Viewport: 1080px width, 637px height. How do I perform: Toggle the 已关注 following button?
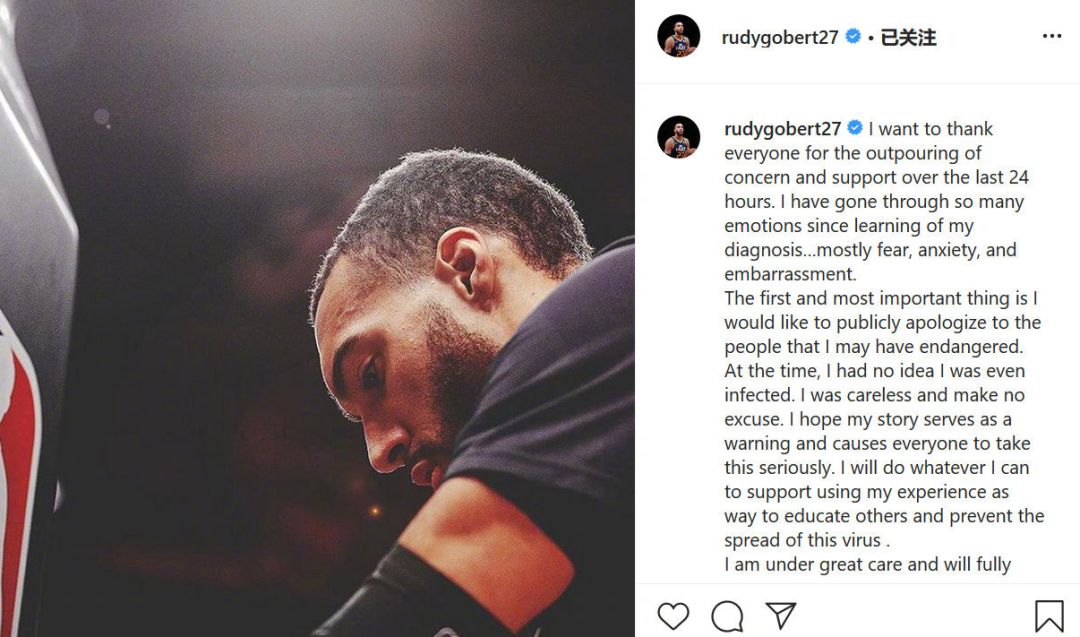[908, 37]
